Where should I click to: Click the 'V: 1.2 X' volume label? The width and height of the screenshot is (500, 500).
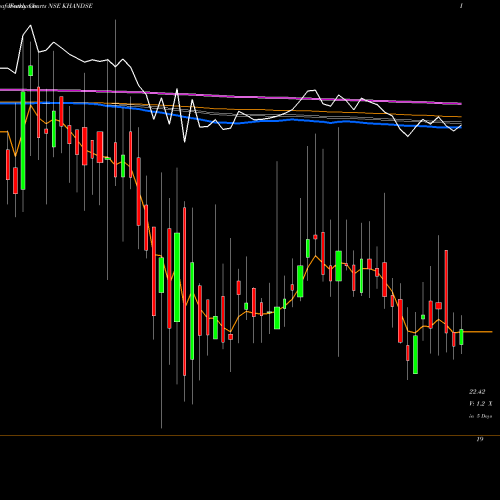pyautogui.click(x=481, y=404)
